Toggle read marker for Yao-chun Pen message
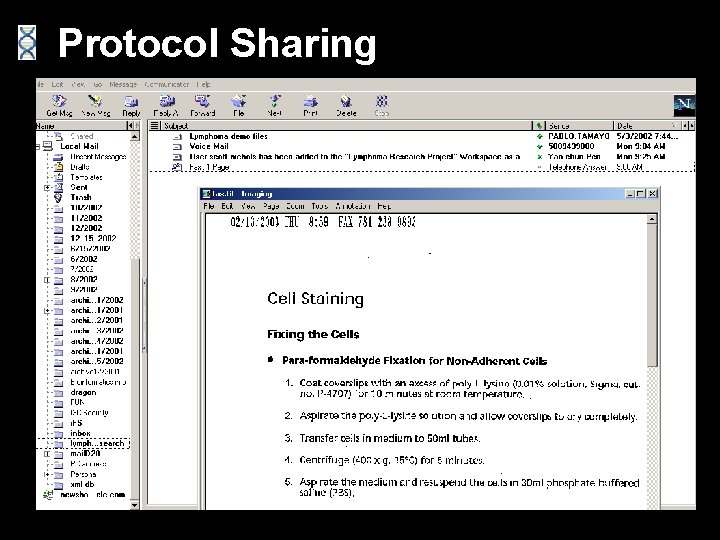Image resolution: width=720 pixels, height=540 pixels. coord(540,157)
